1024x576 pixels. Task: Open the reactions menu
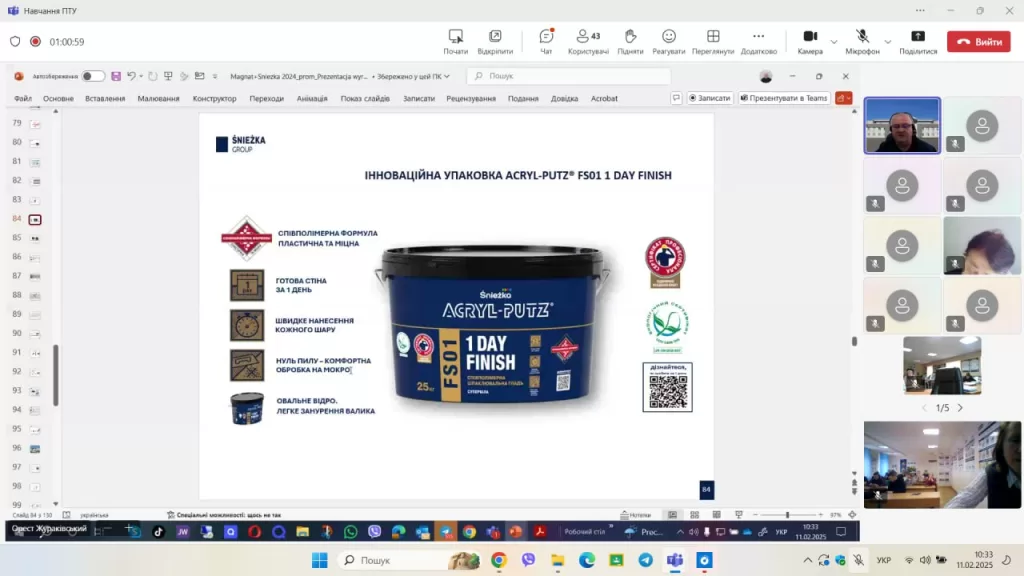(668, 41)
